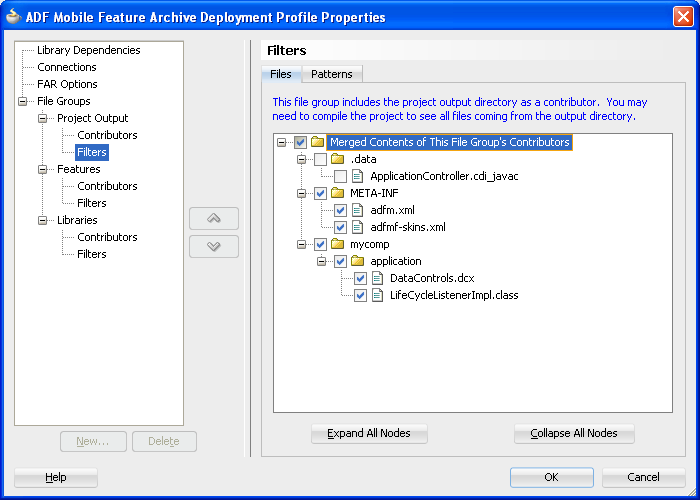Select the Merged Contents root label

(450, 142)
